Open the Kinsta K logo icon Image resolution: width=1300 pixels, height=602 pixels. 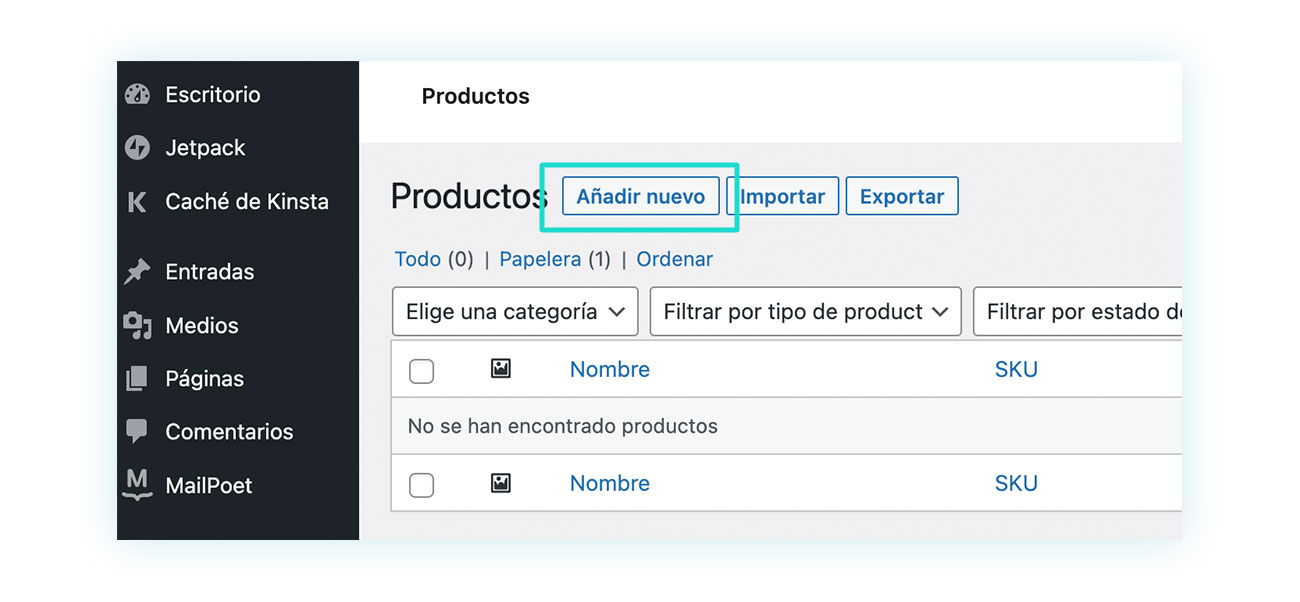tap(137, 202)
